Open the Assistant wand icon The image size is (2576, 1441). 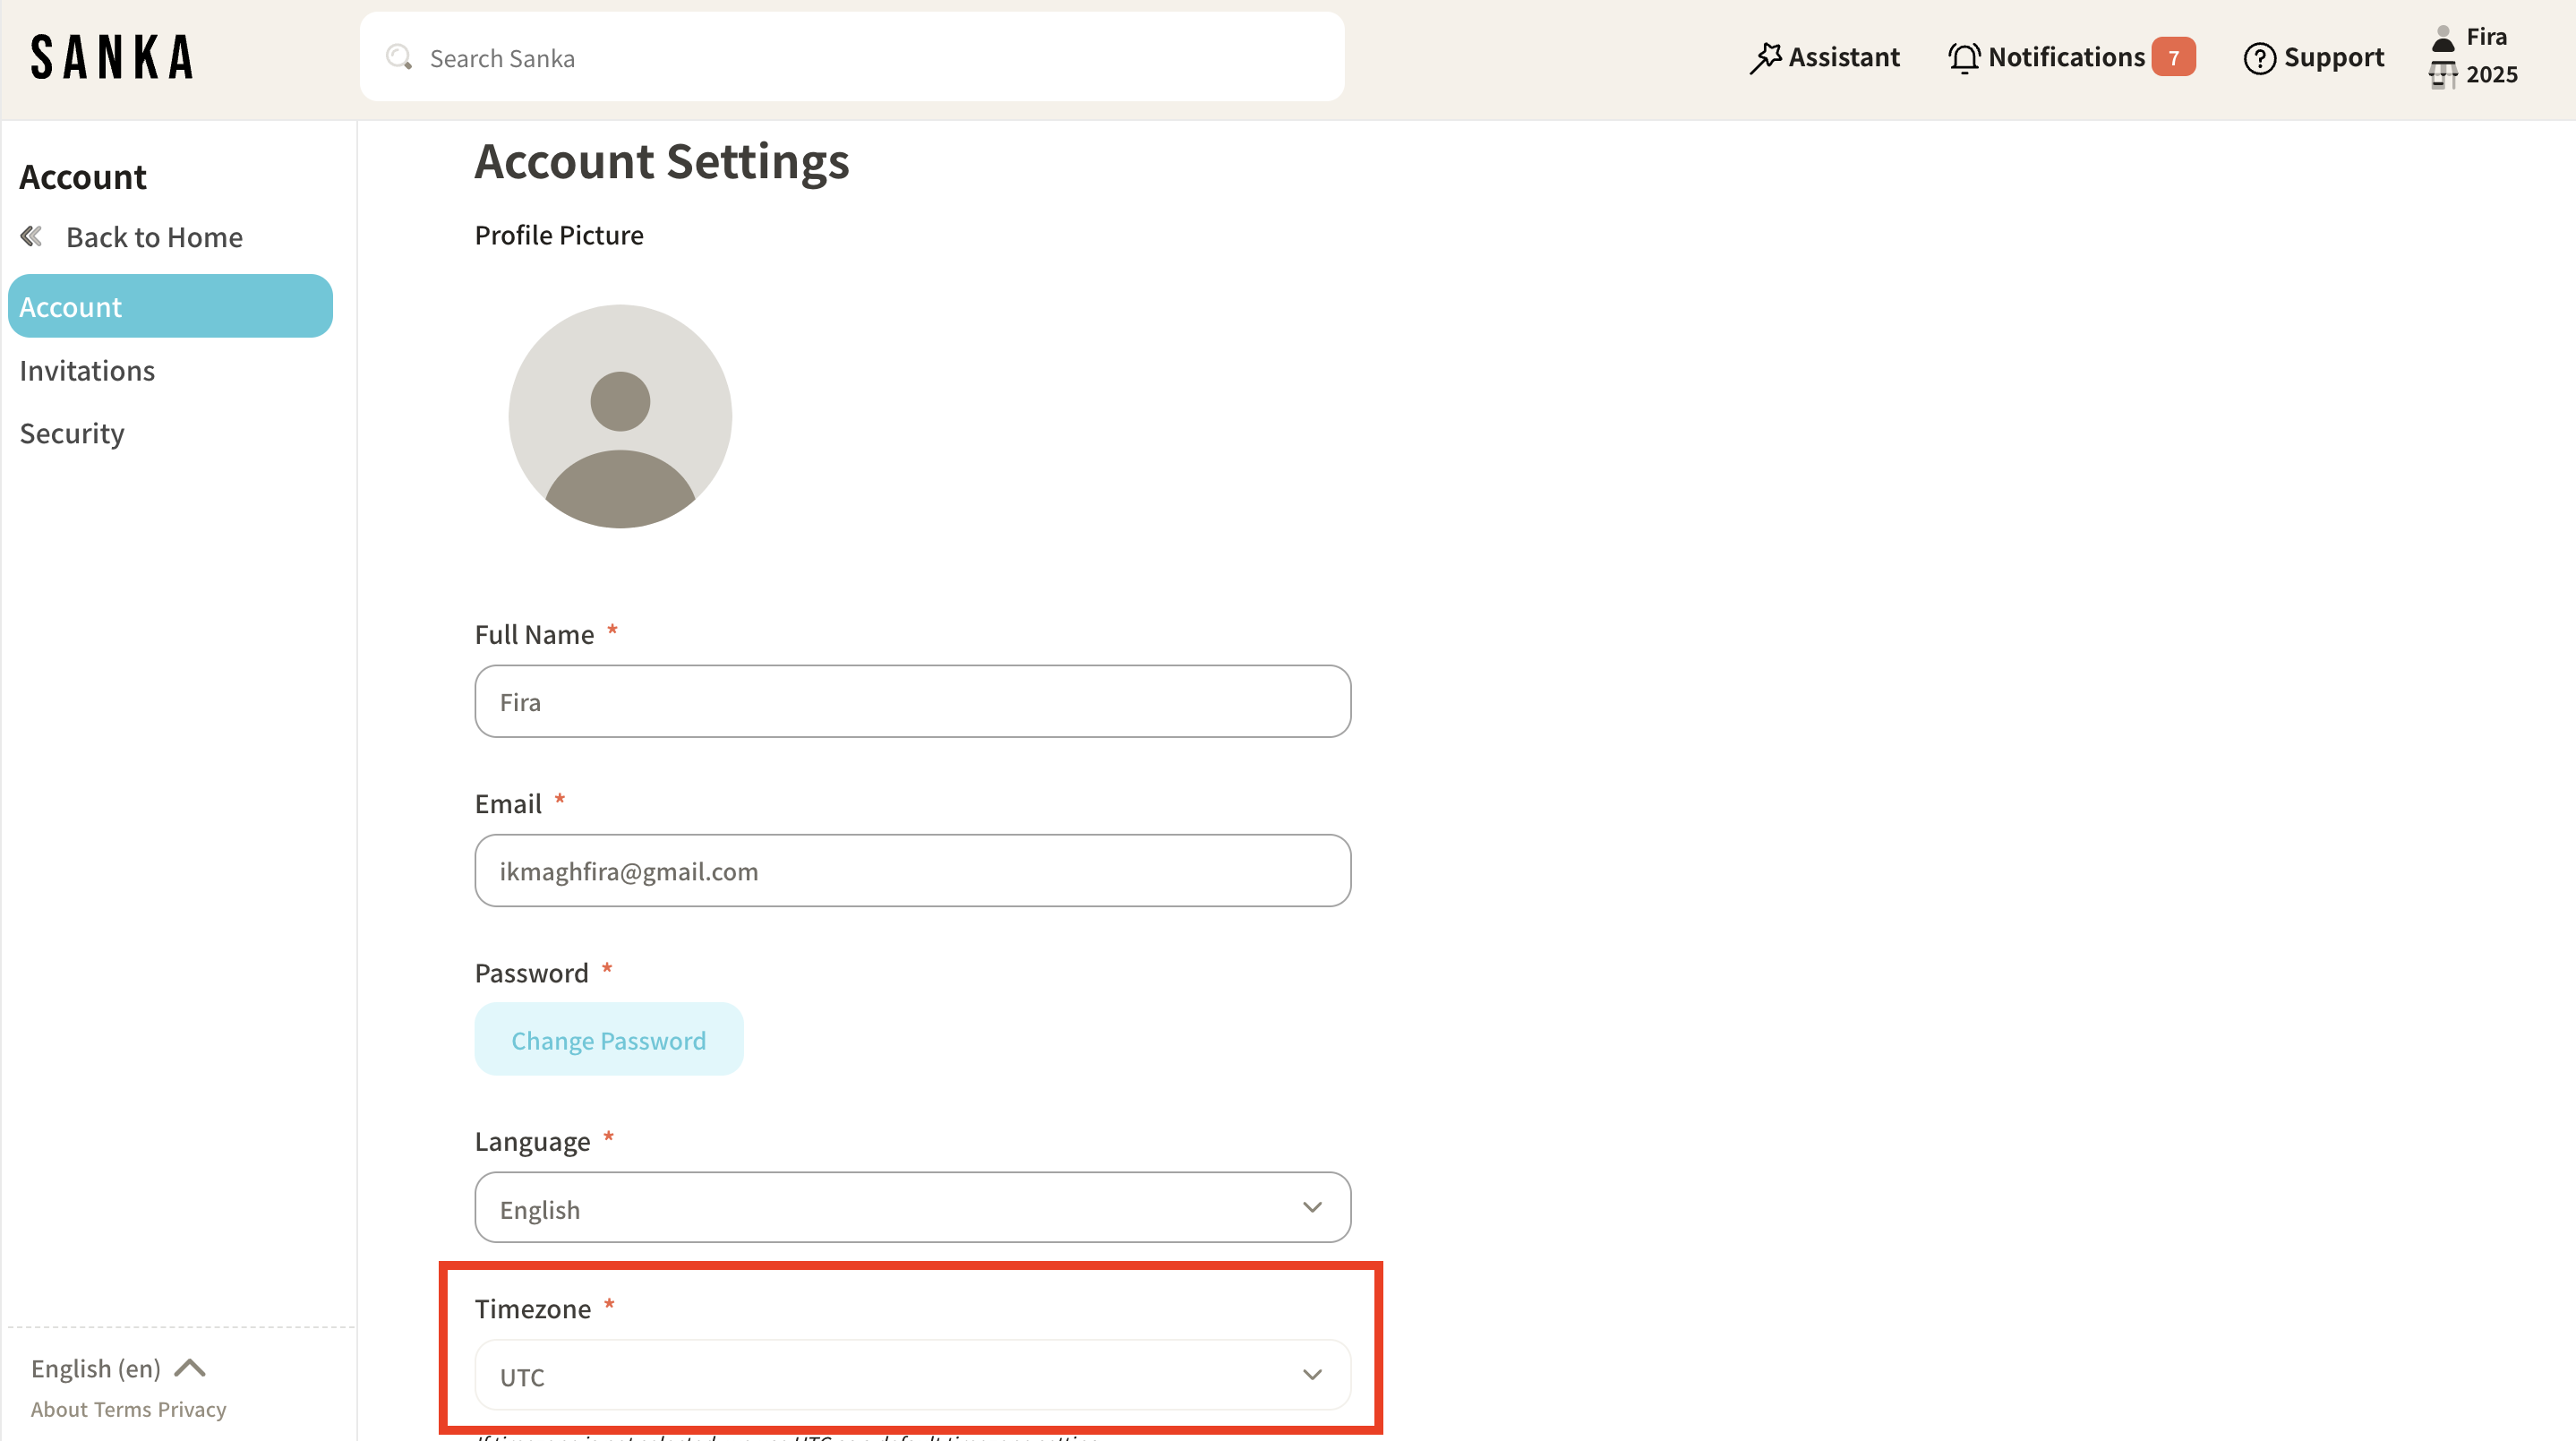1766,58
